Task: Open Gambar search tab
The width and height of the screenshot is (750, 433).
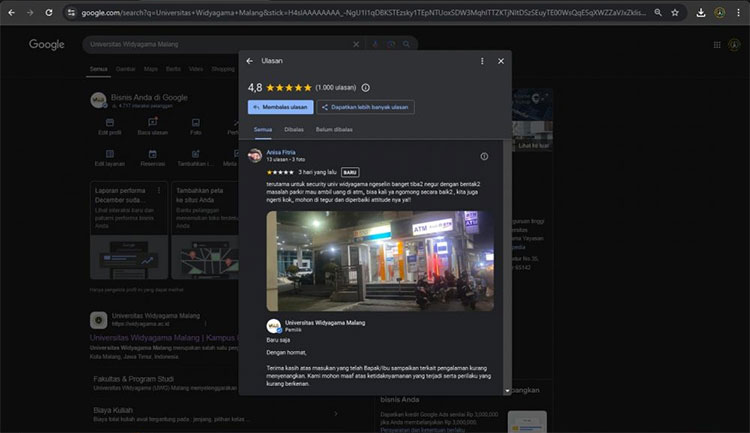Action: (x=125, y=69)
